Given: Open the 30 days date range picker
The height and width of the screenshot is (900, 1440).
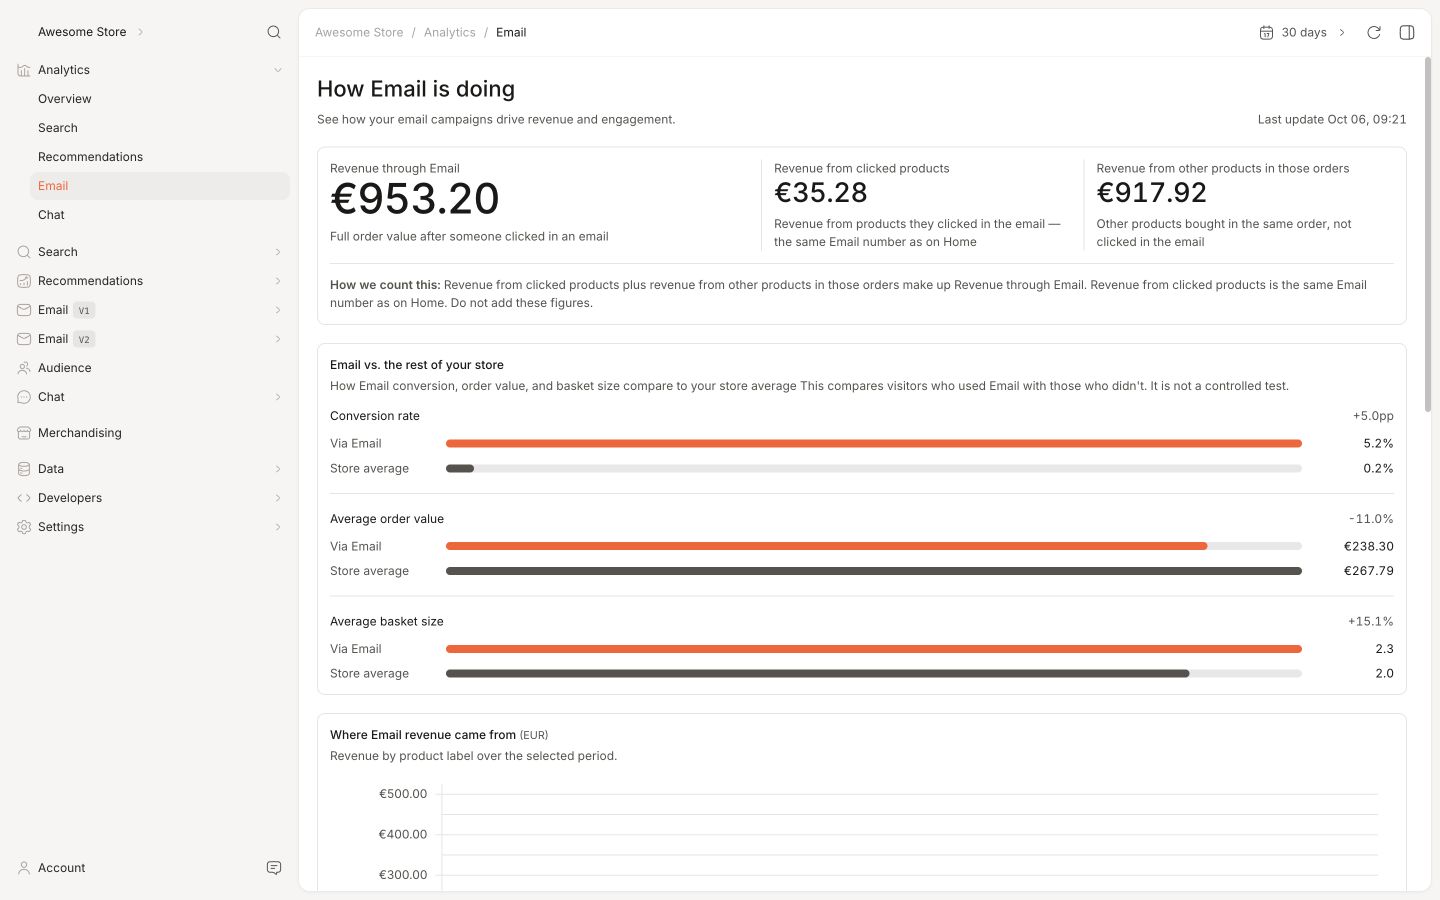Looking at the screenshot, I should pos(1303,32).
